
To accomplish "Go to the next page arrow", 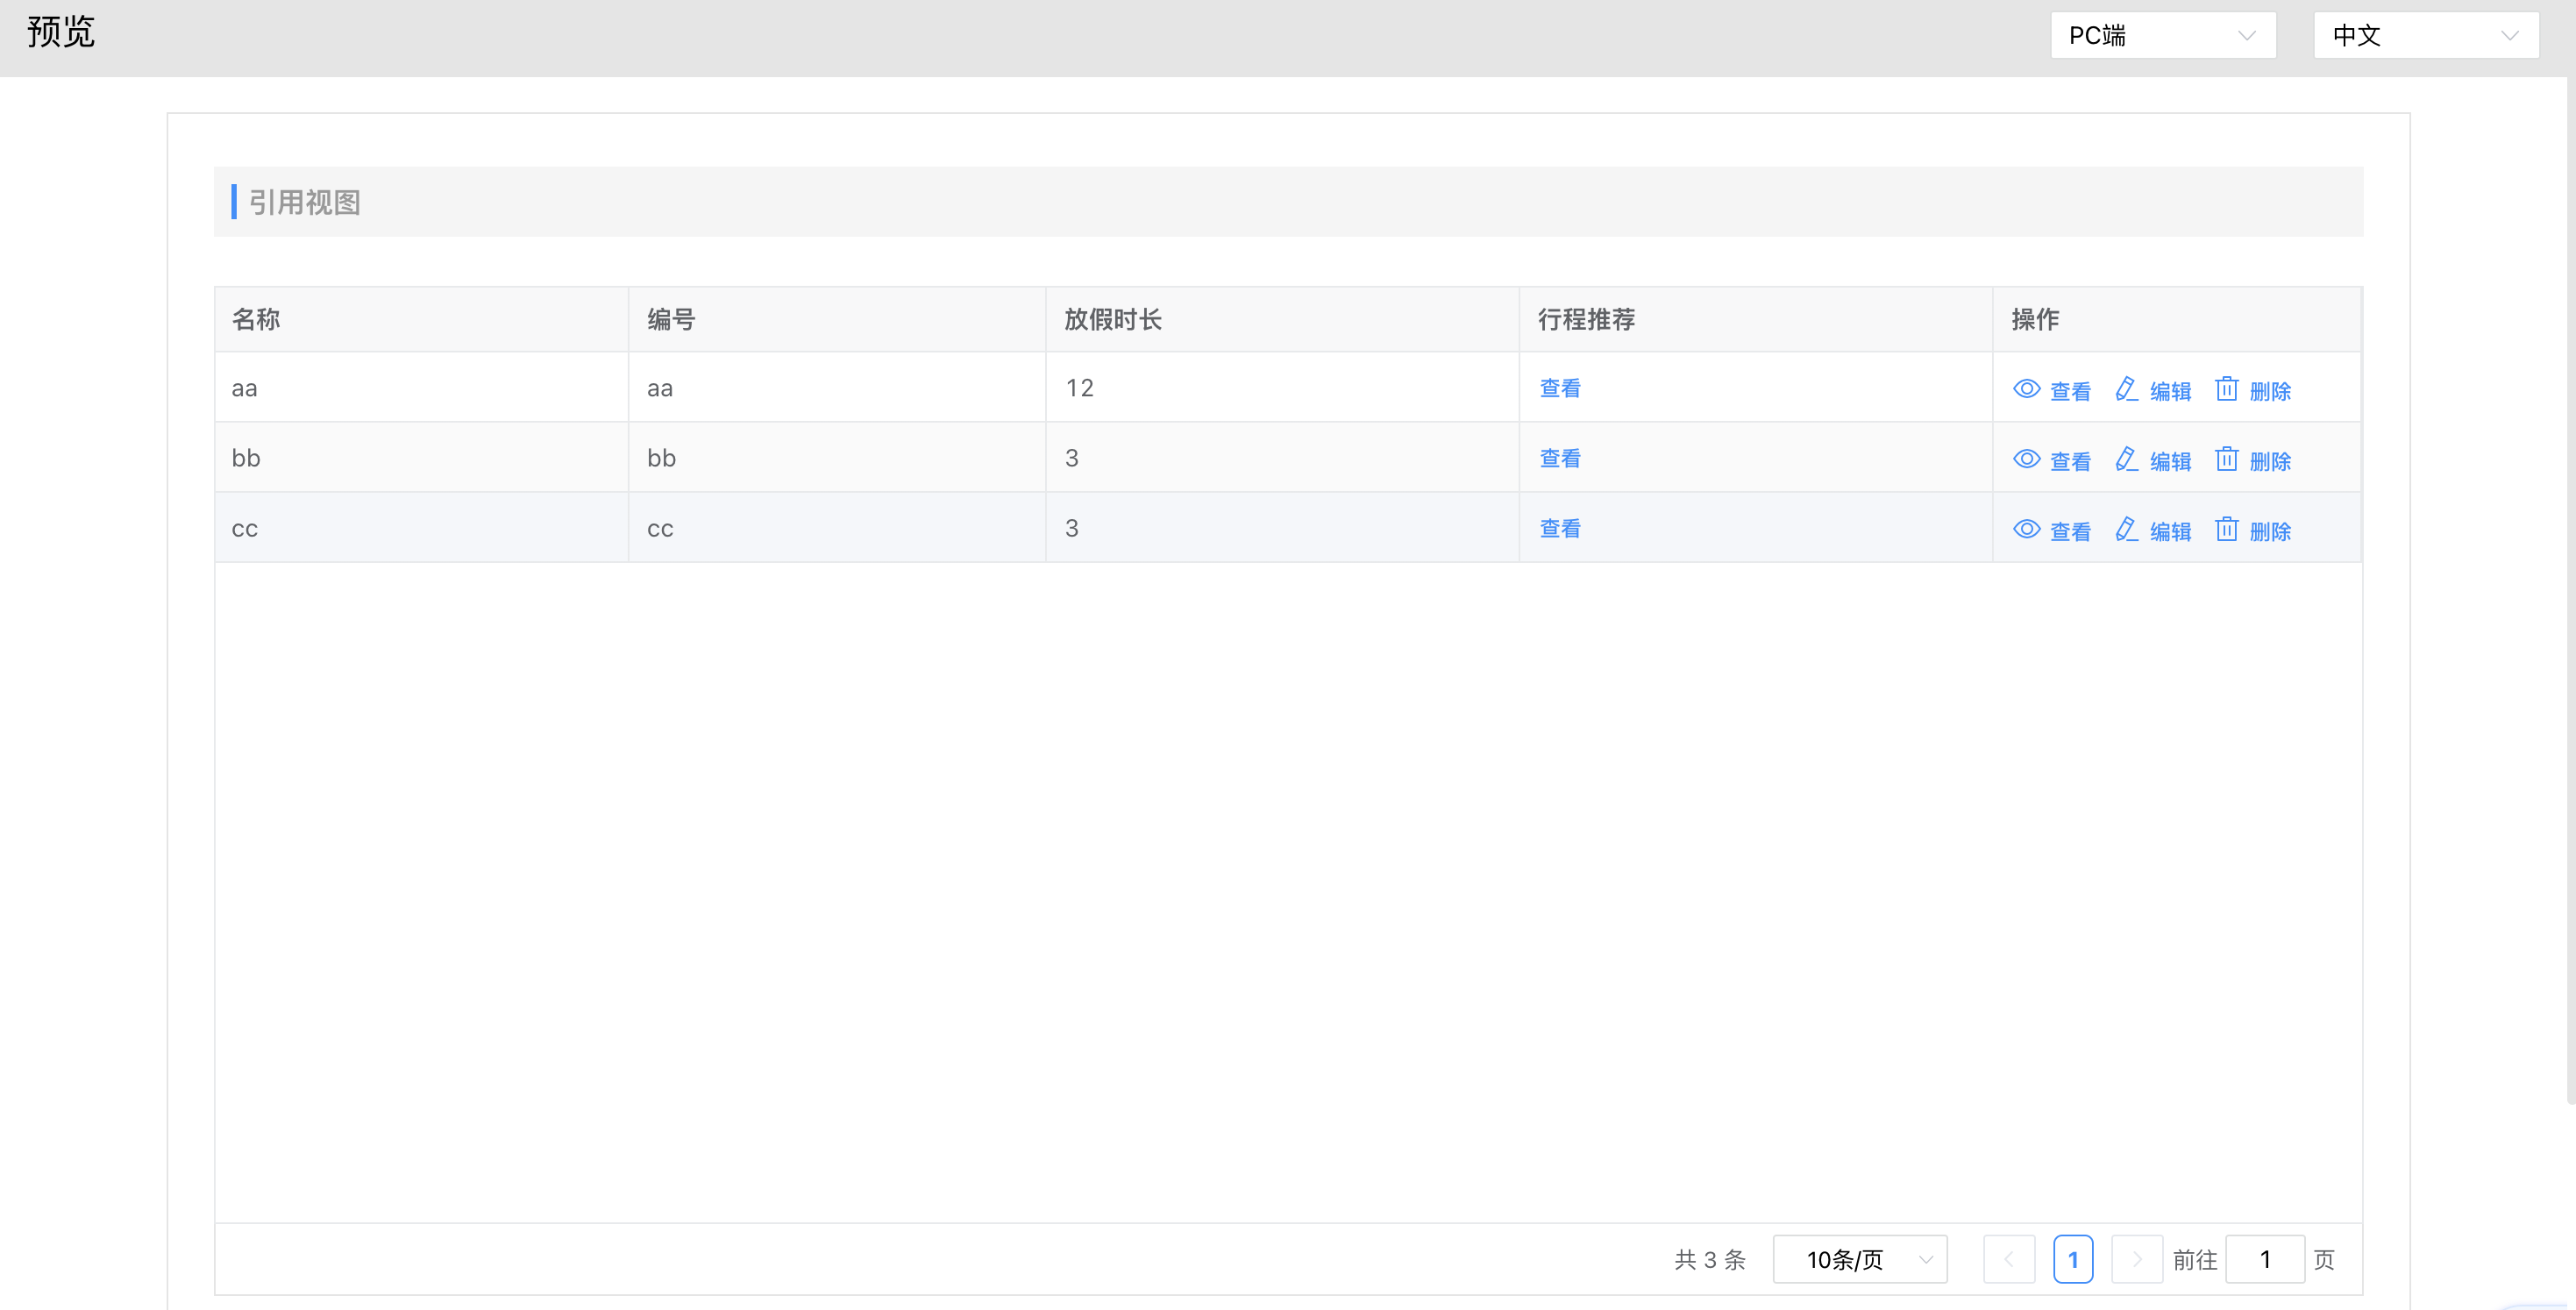I will 2136,1259.
